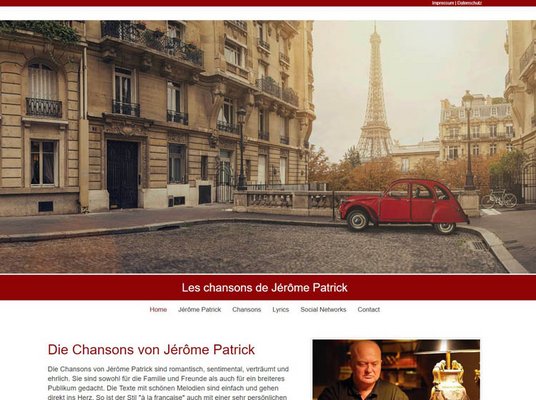Click the street lamp near the red car
Viewport: 536px width, 400px height.
coord(469,140)
